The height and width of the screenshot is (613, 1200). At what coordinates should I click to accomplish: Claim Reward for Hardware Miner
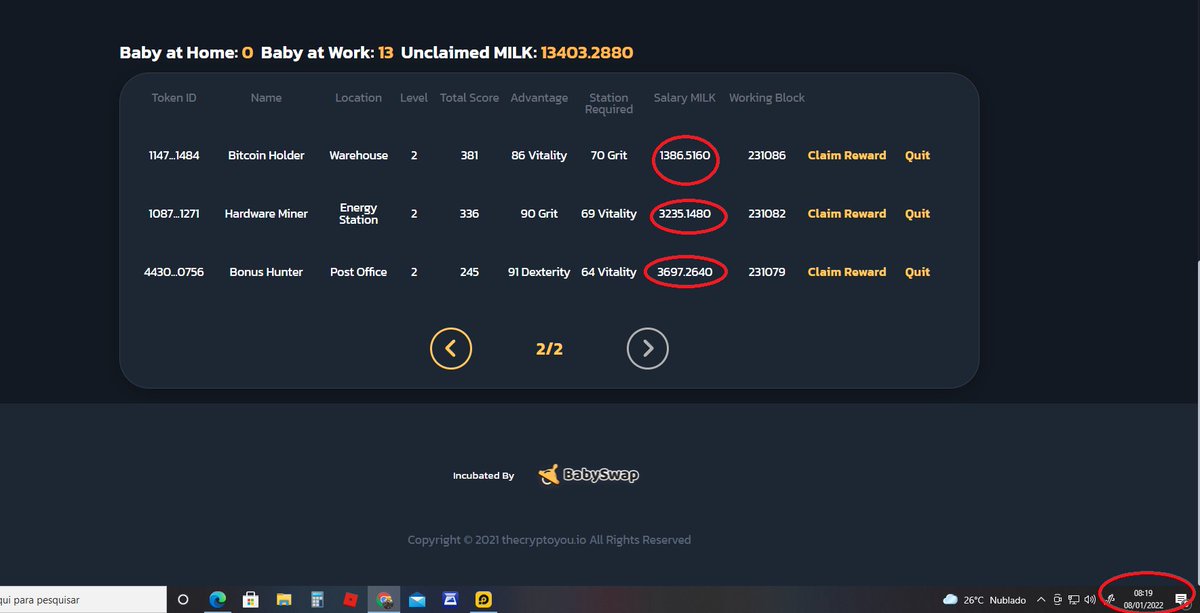pos(847,213)
